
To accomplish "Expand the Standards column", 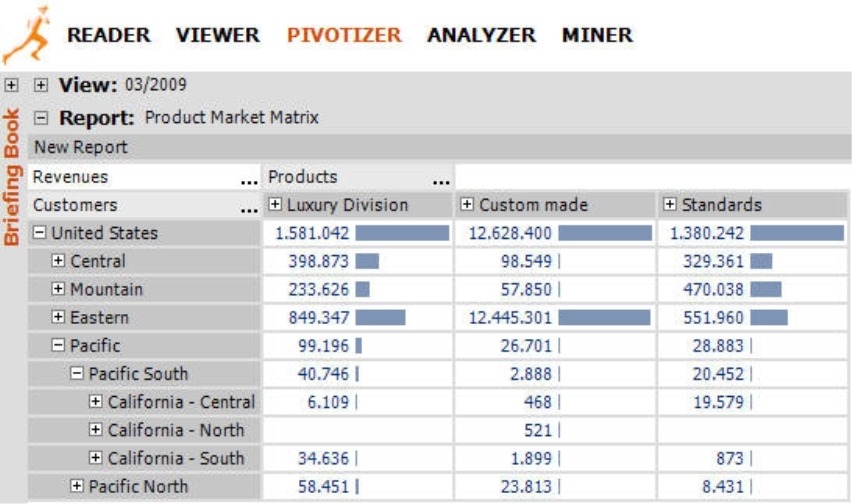I will (x=670, y=205).
